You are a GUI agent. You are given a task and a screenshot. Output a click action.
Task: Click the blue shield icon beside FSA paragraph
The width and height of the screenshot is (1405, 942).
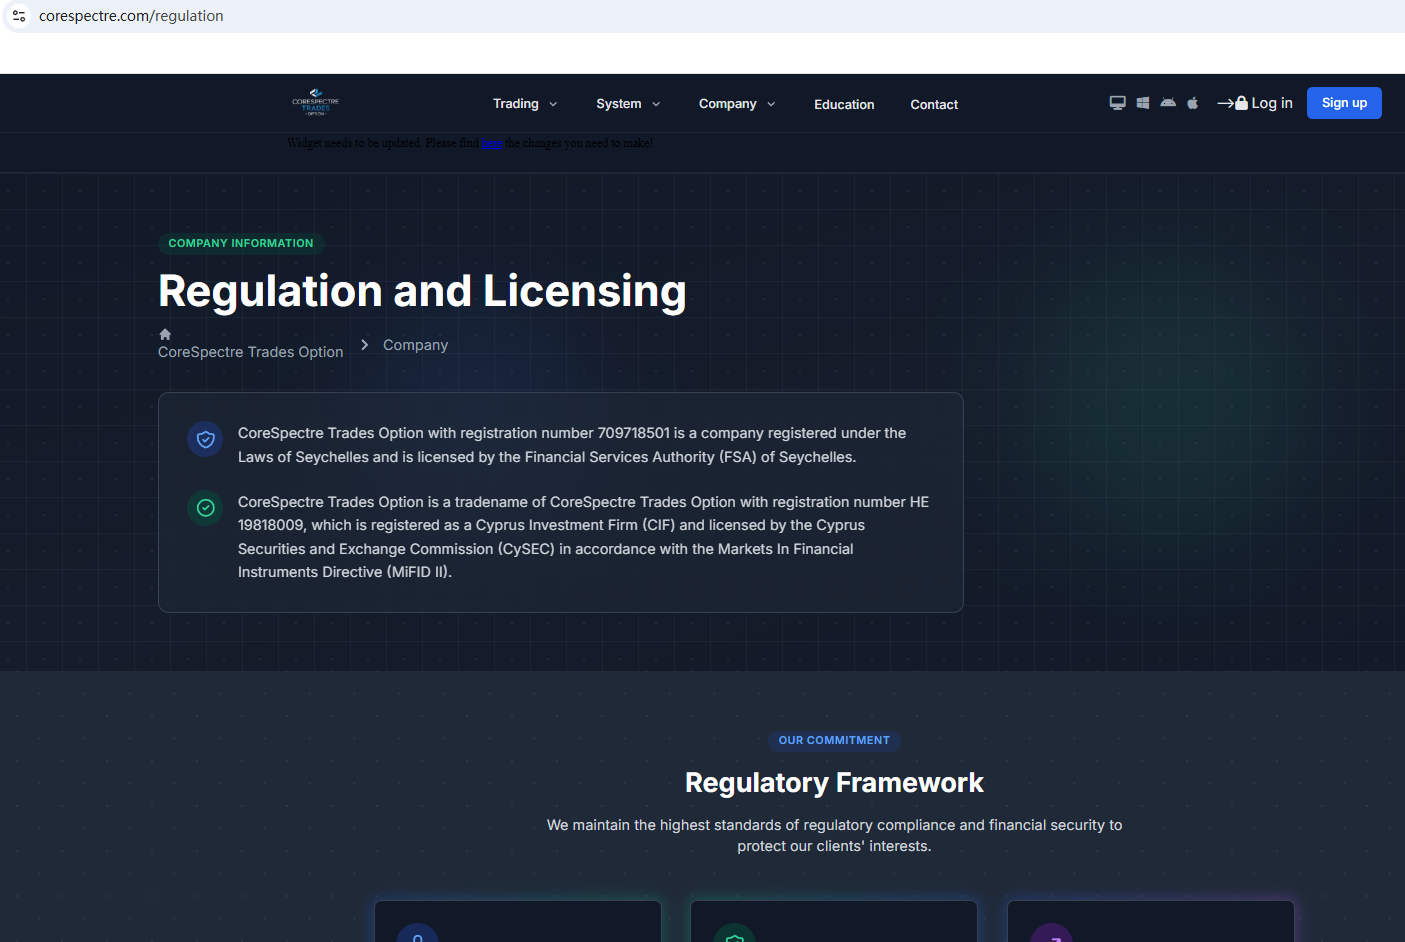click(205, 439)
